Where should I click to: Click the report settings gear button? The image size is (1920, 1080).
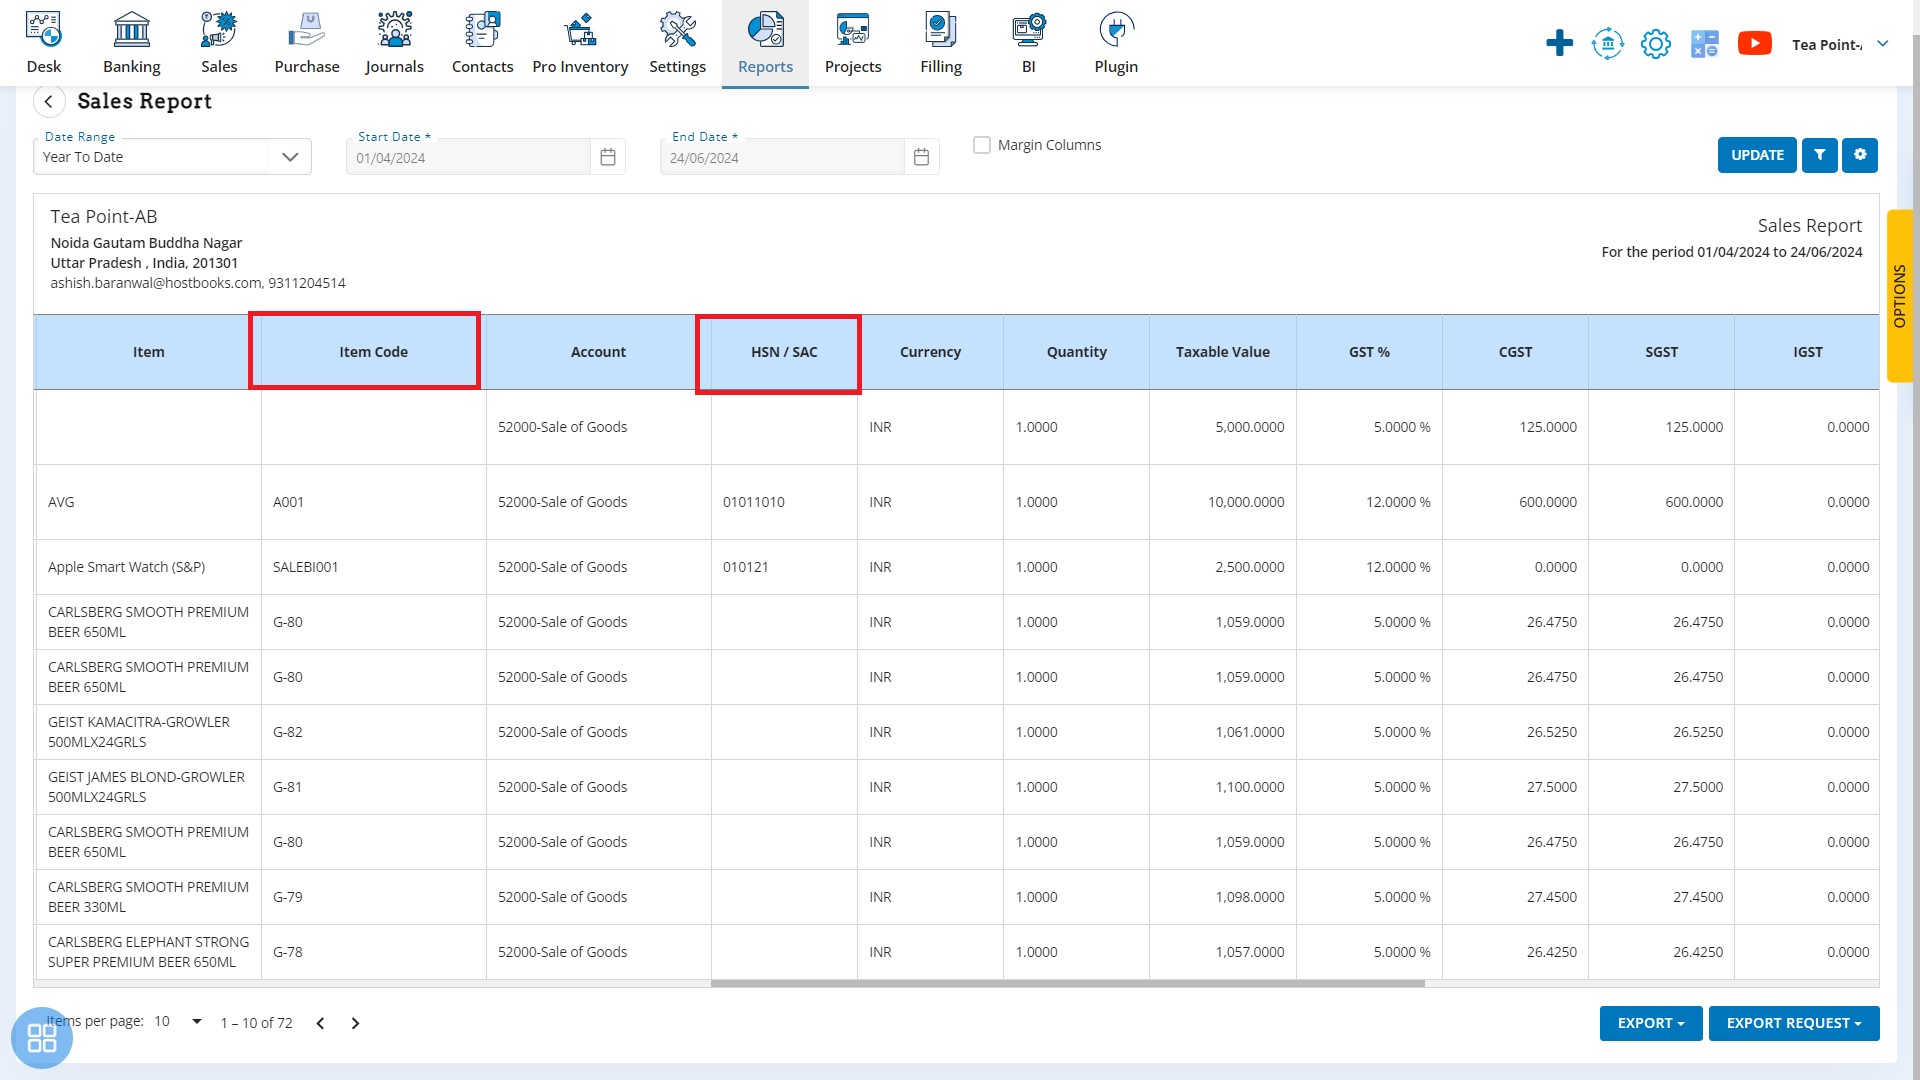point(1860,155)
